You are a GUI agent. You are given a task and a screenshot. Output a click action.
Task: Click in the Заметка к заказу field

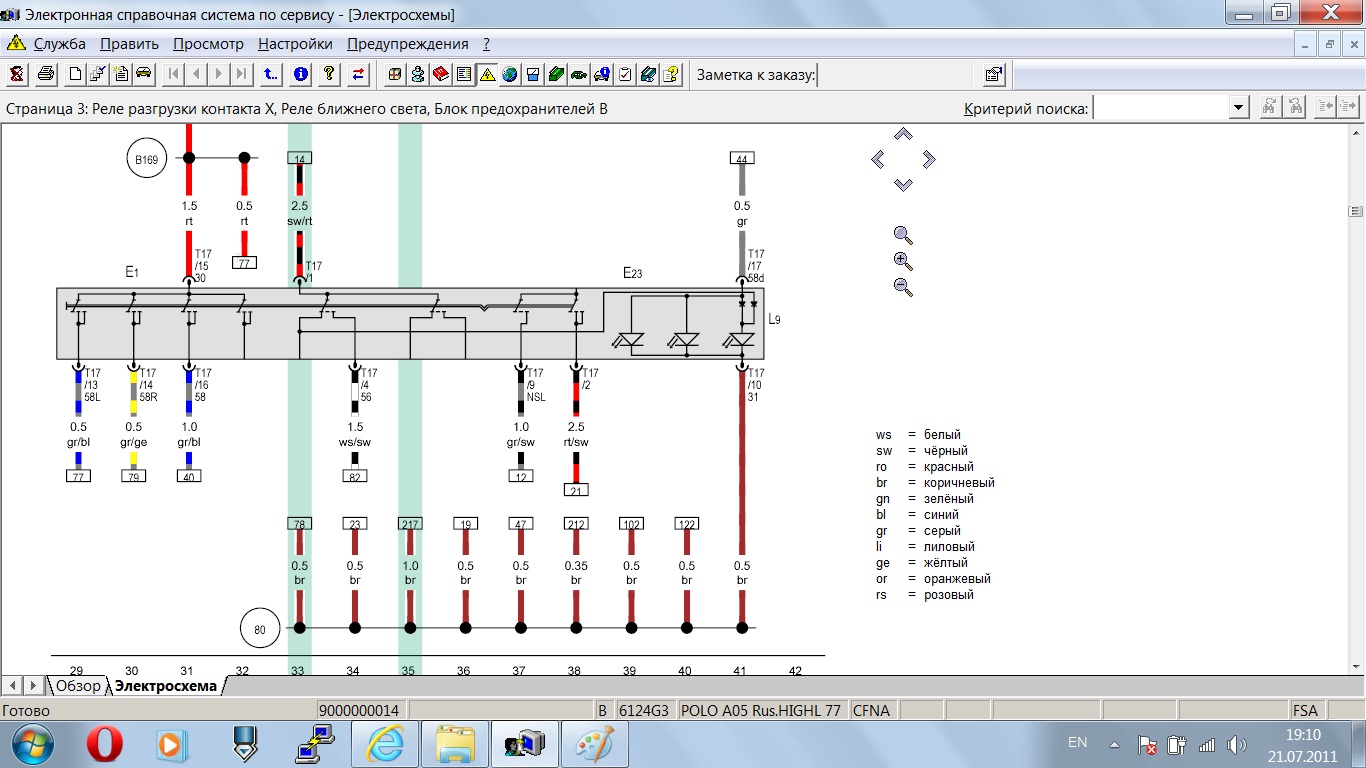tap(895, 74)
